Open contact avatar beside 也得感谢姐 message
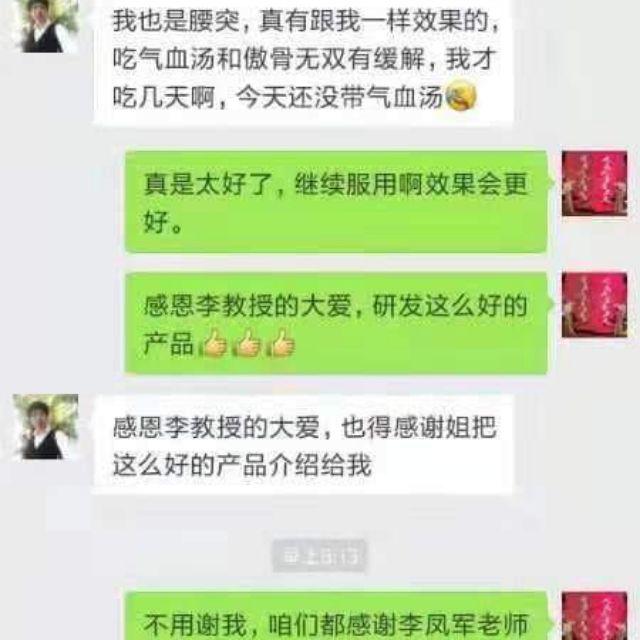This screenshot has width=640, height=640. [x=46, y=427]
